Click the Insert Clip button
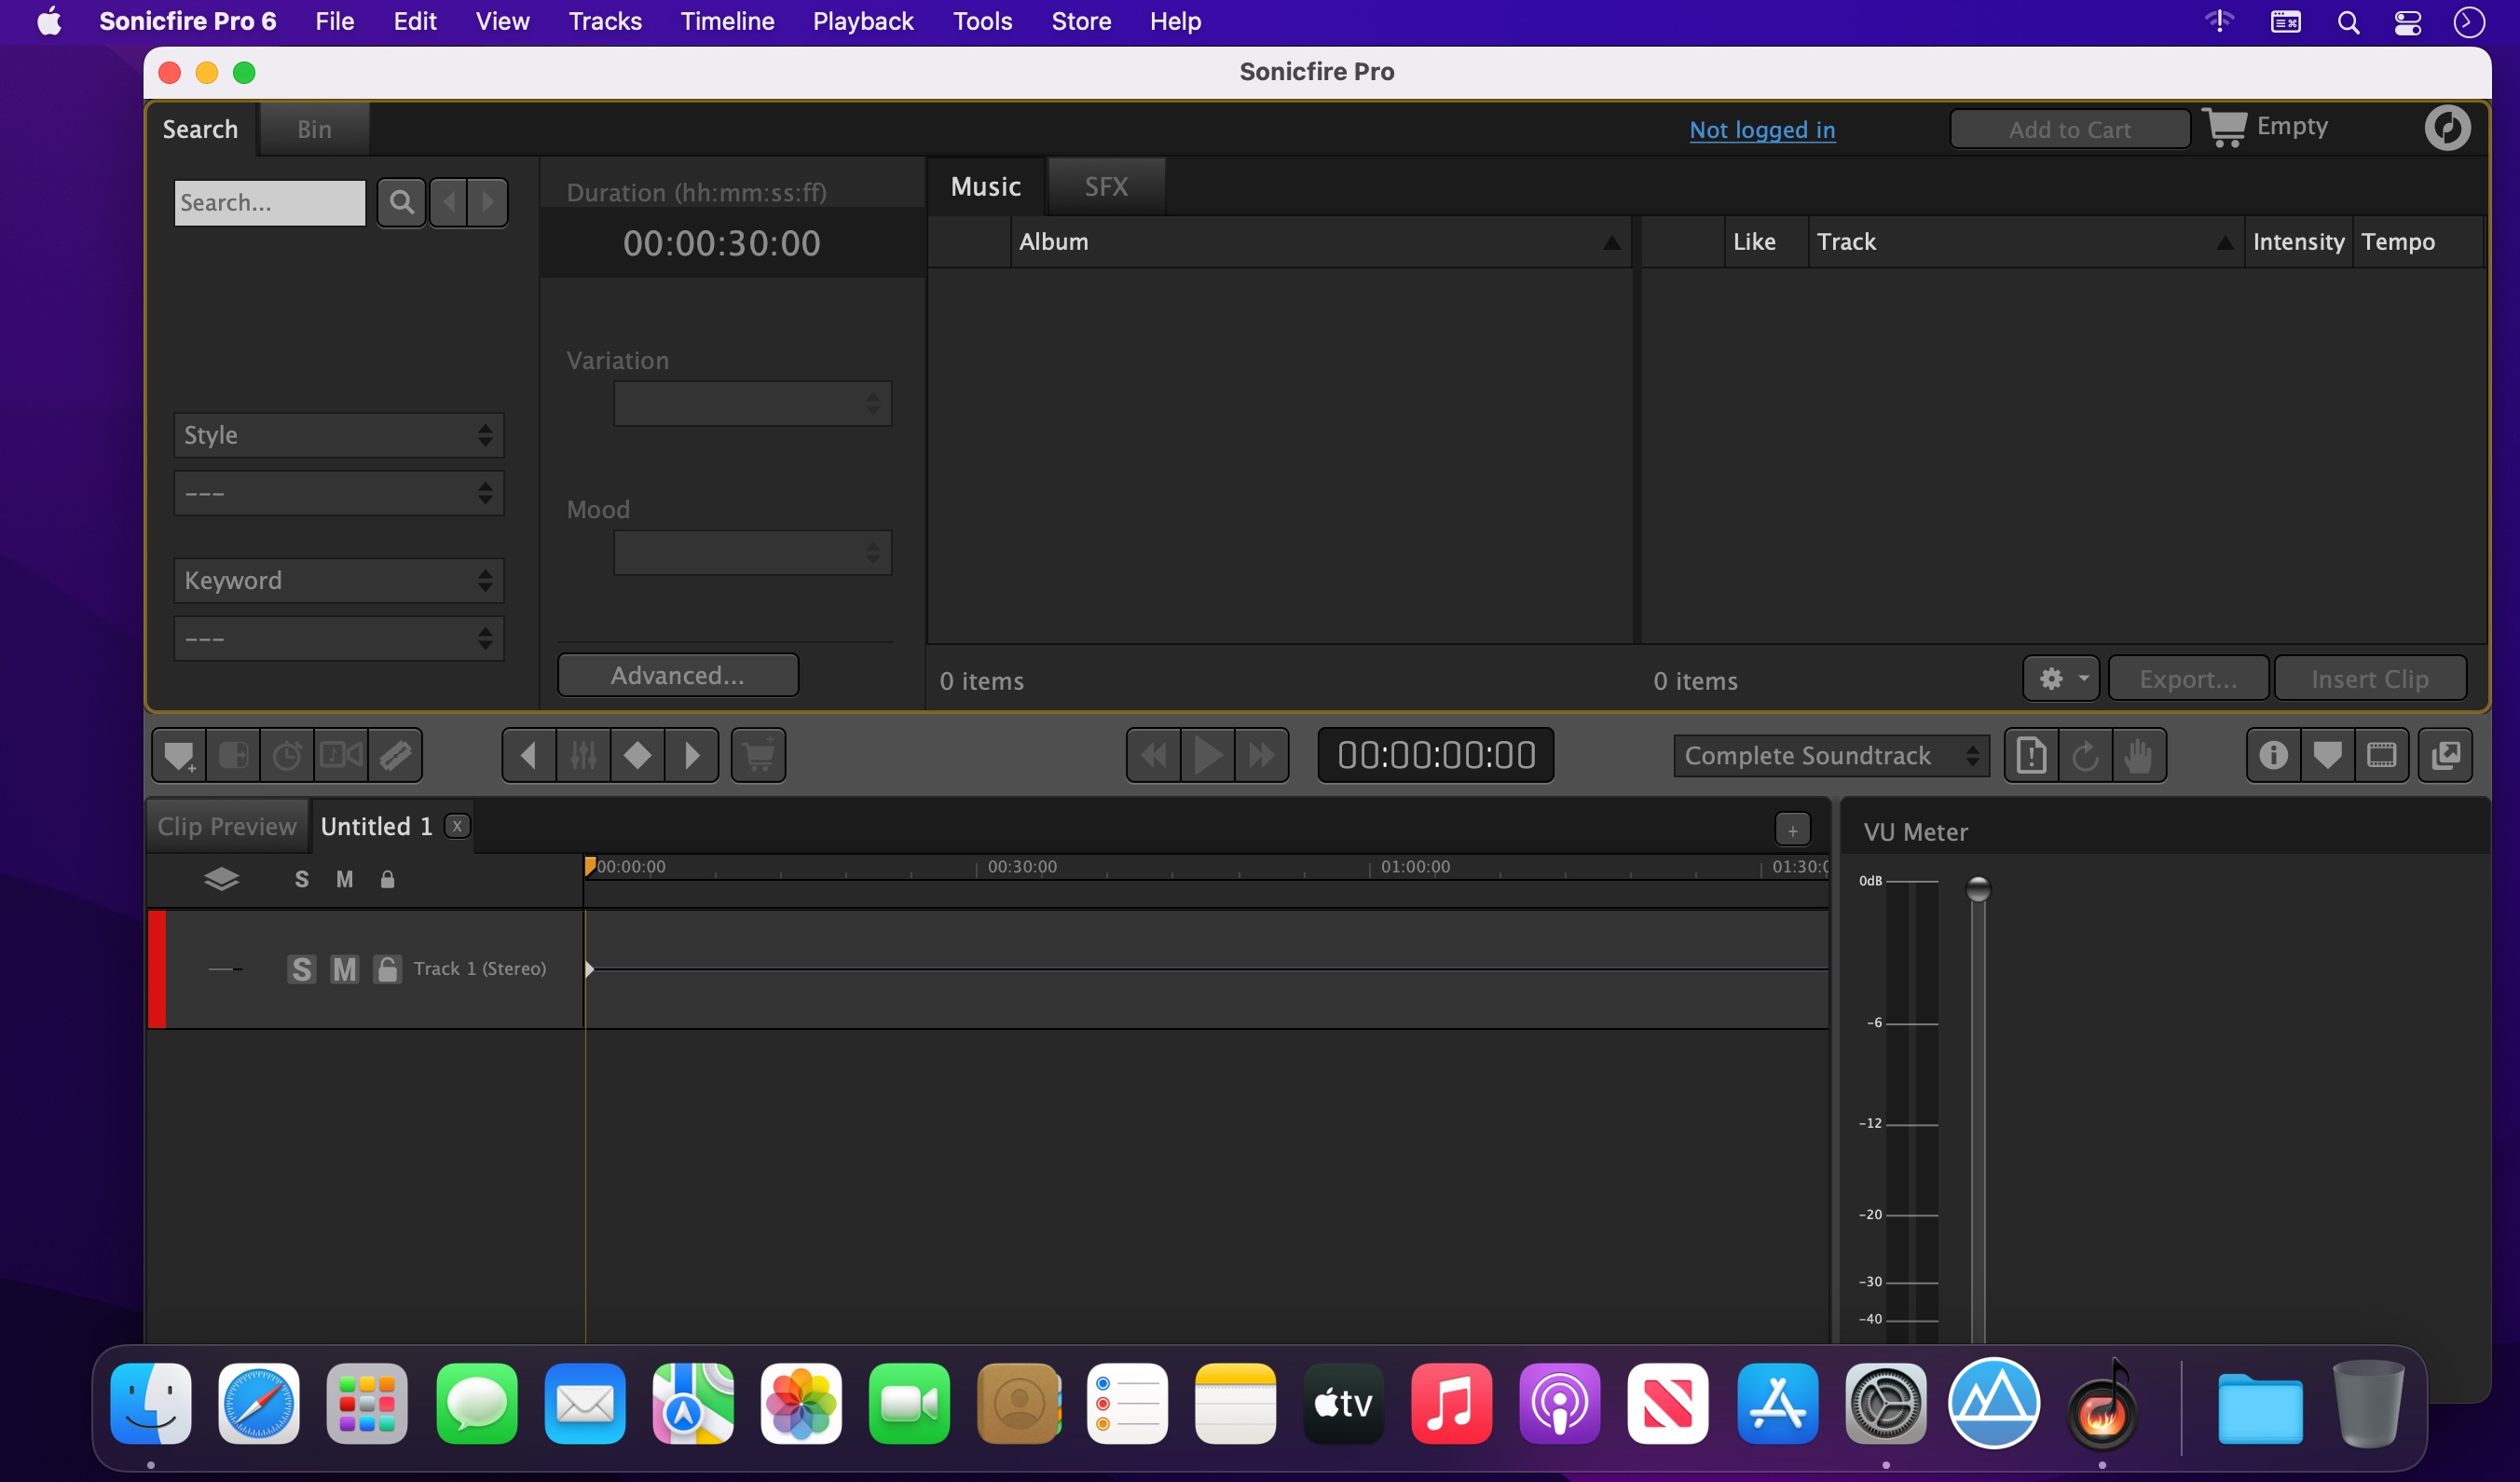 [2370, 678]
